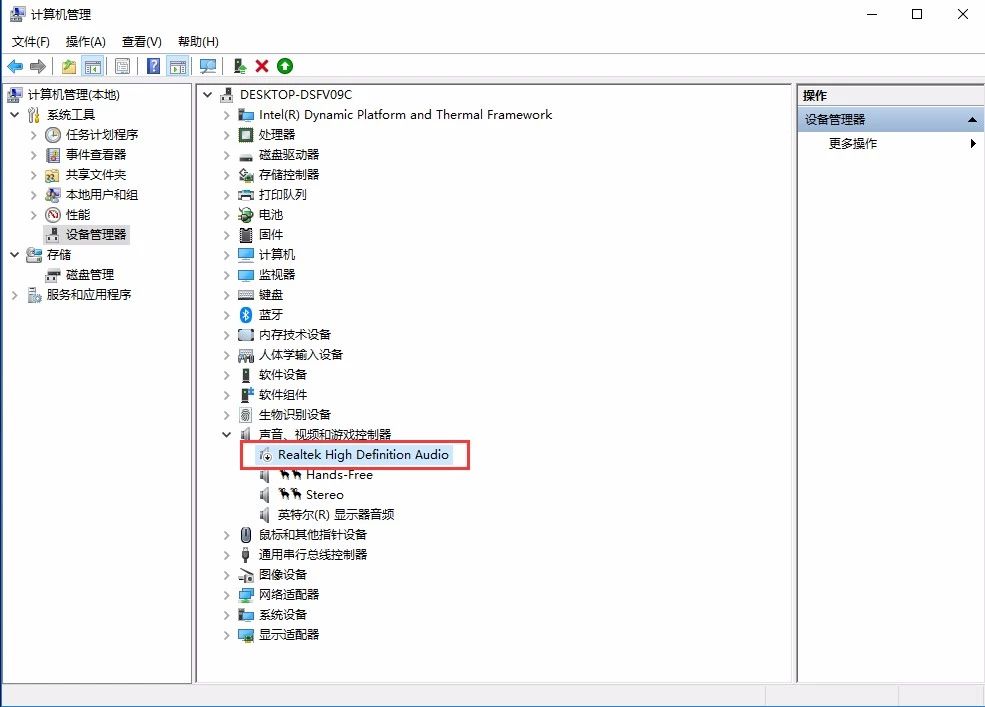The image size is (985, 707).
Task: Toggle the show/hide console tree button
Action: pyautogui.click(x=92, y=66)
